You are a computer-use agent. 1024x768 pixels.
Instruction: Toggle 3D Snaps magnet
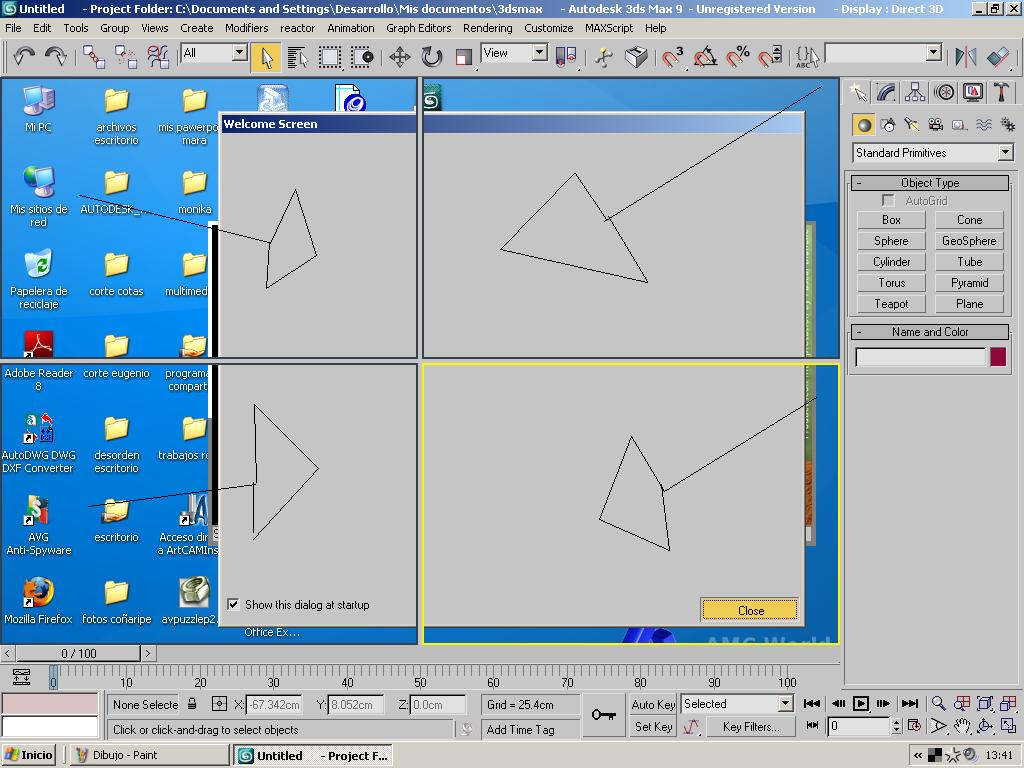[673, 57]
